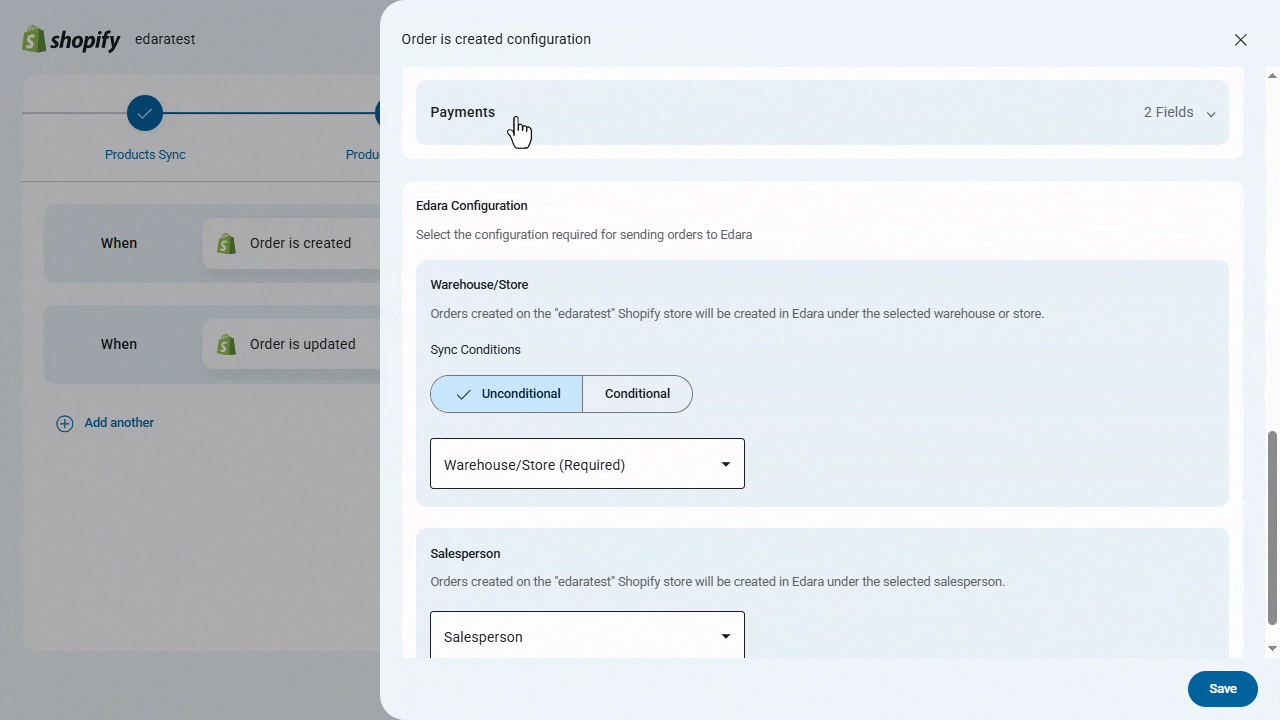Click the 2 Fields text
This screenshot has width=1280, height=720.
click(1169, 113)
